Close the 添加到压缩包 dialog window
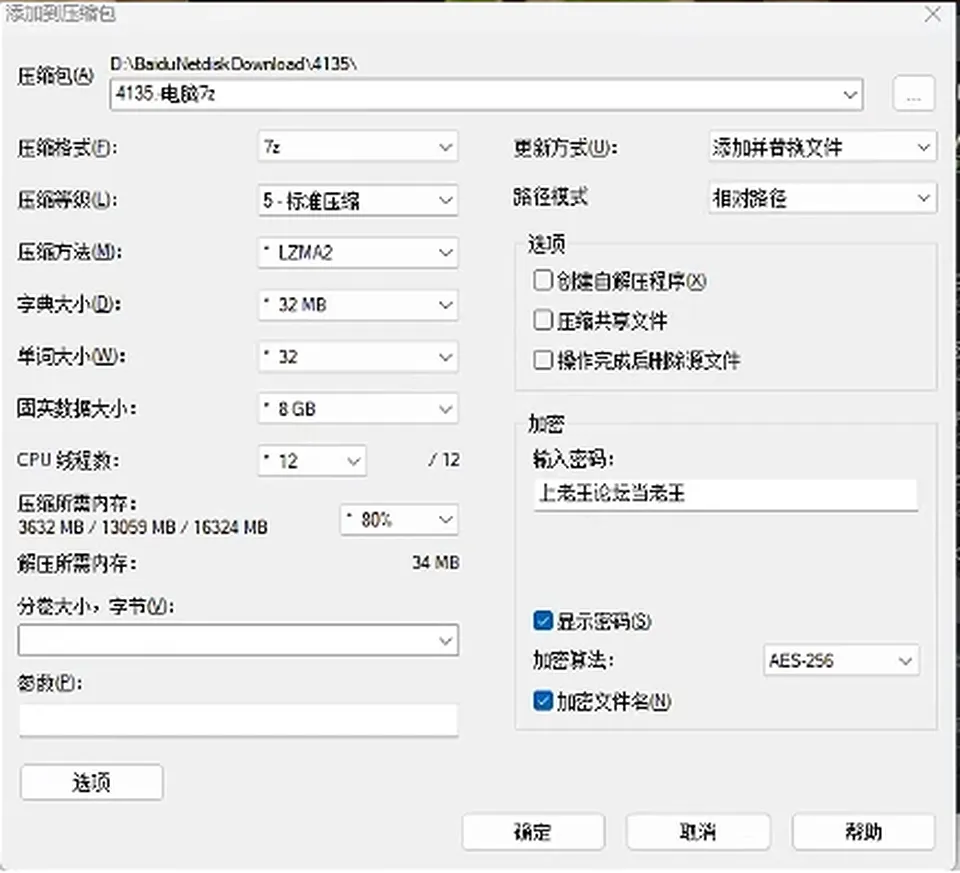The height and width of the screenshot is (873, 960). pyautogui.click(x=933, y=14)
